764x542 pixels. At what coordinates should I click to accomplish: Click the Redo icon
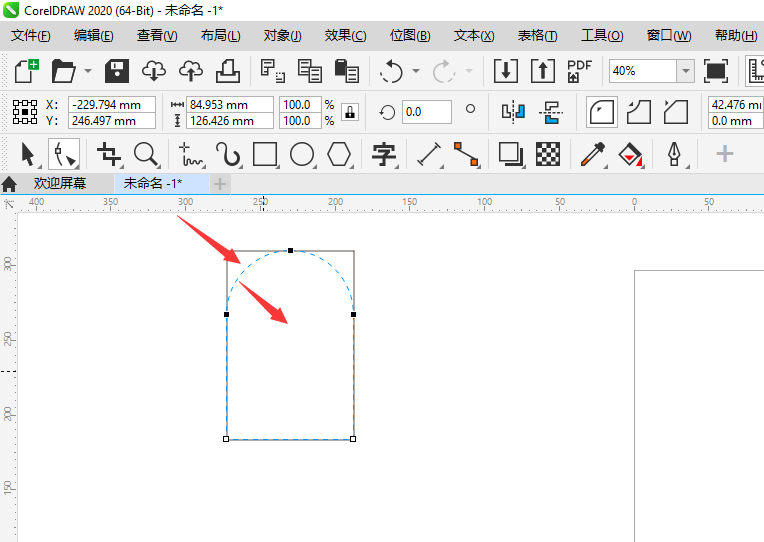(443, 72)
